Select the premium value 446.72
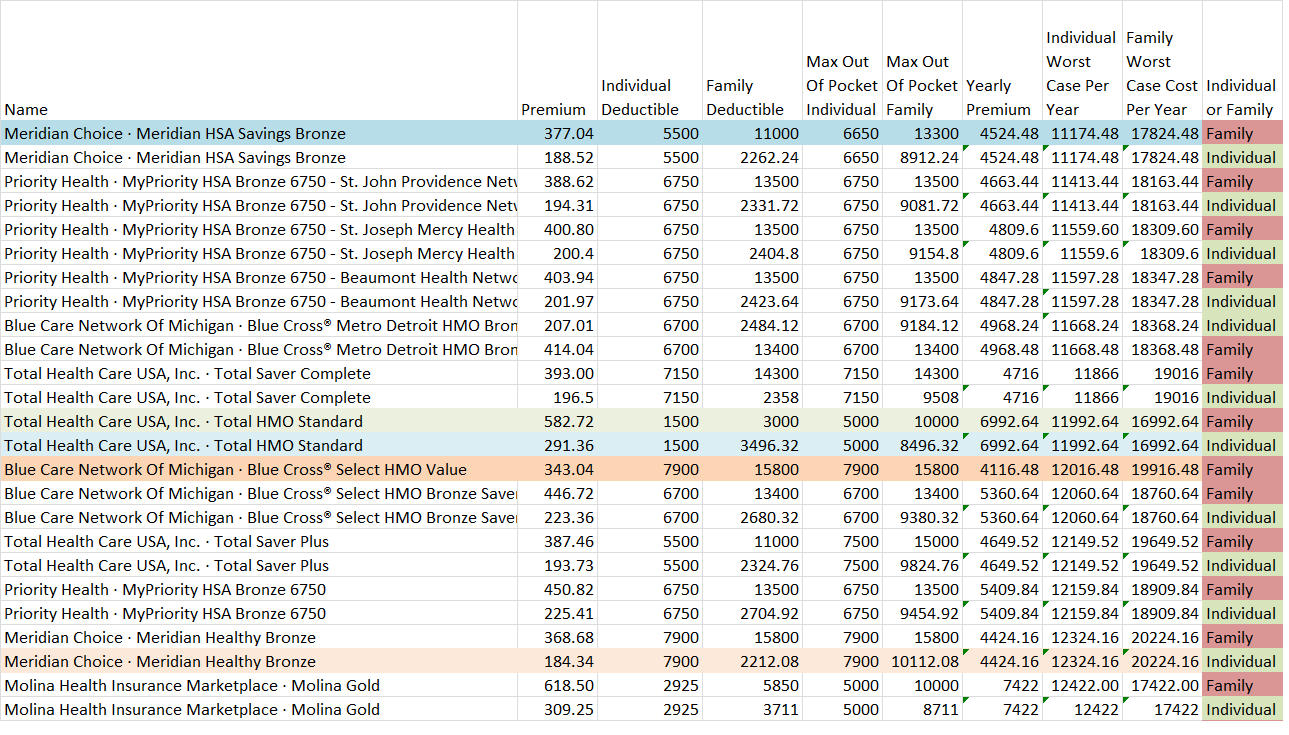The image size is (1289, 735). click(x=557, y=493)
